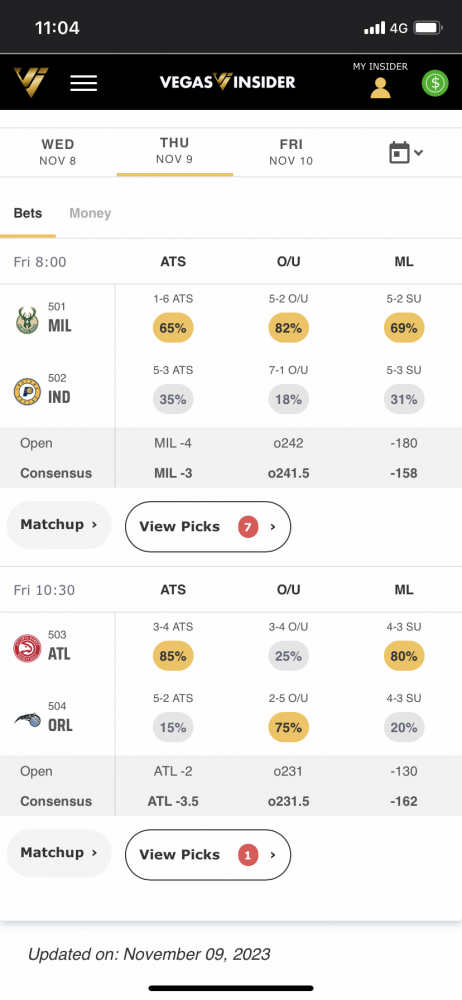Image resolution: width=462 pixels, height=1000 pixels.
Task: Select the Milwaukee Bucks team logo
Action: click(x=27, y=320)
